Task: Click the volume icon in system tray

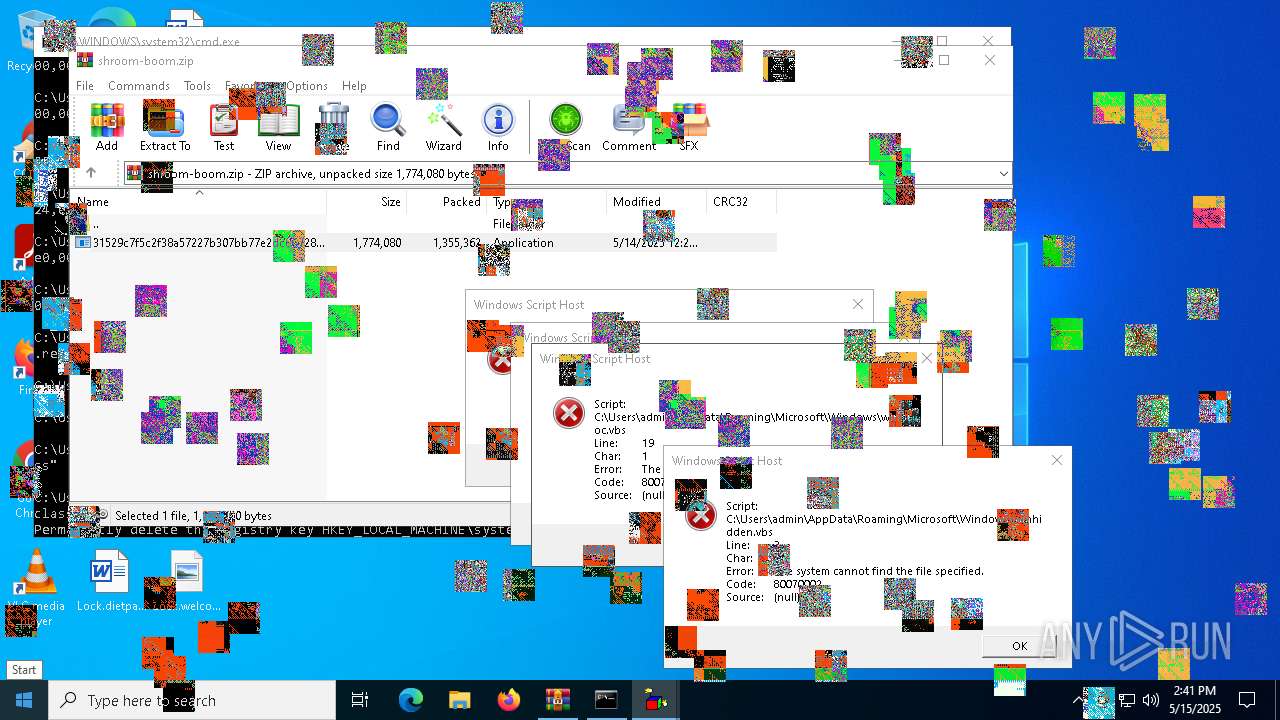Action: [1150, 700]
